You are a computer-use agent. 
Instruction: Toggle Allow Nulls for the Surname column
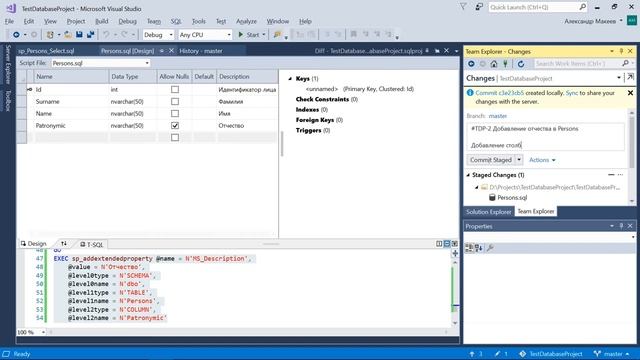coord(175,101)
